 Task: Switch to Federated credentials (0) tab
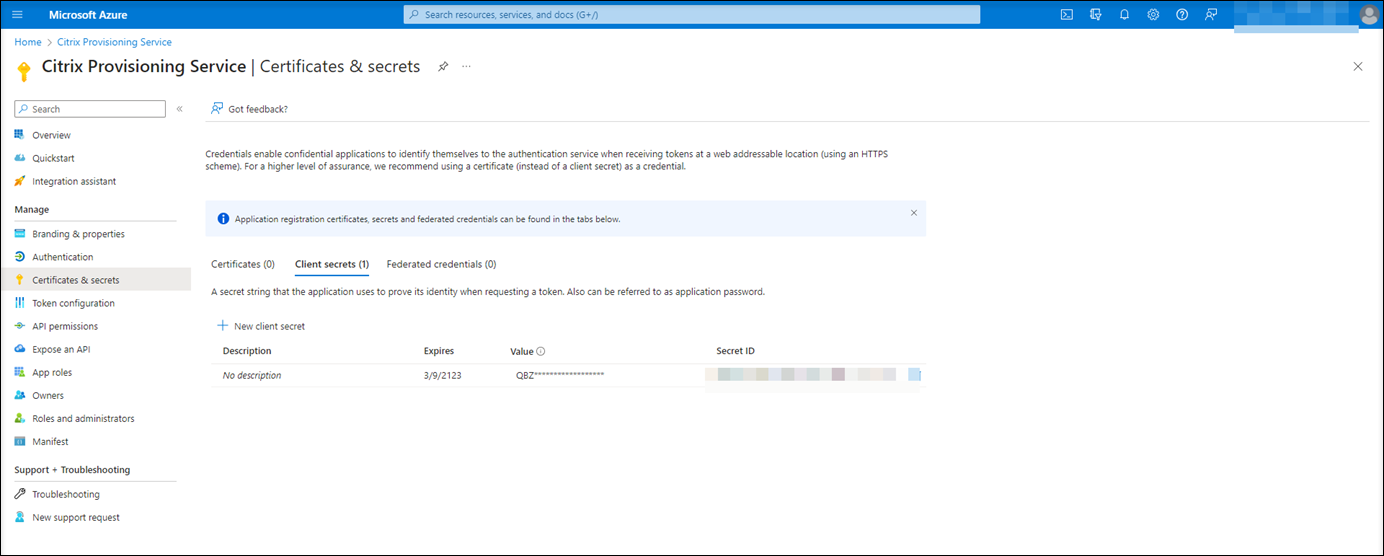coord(441,264)
